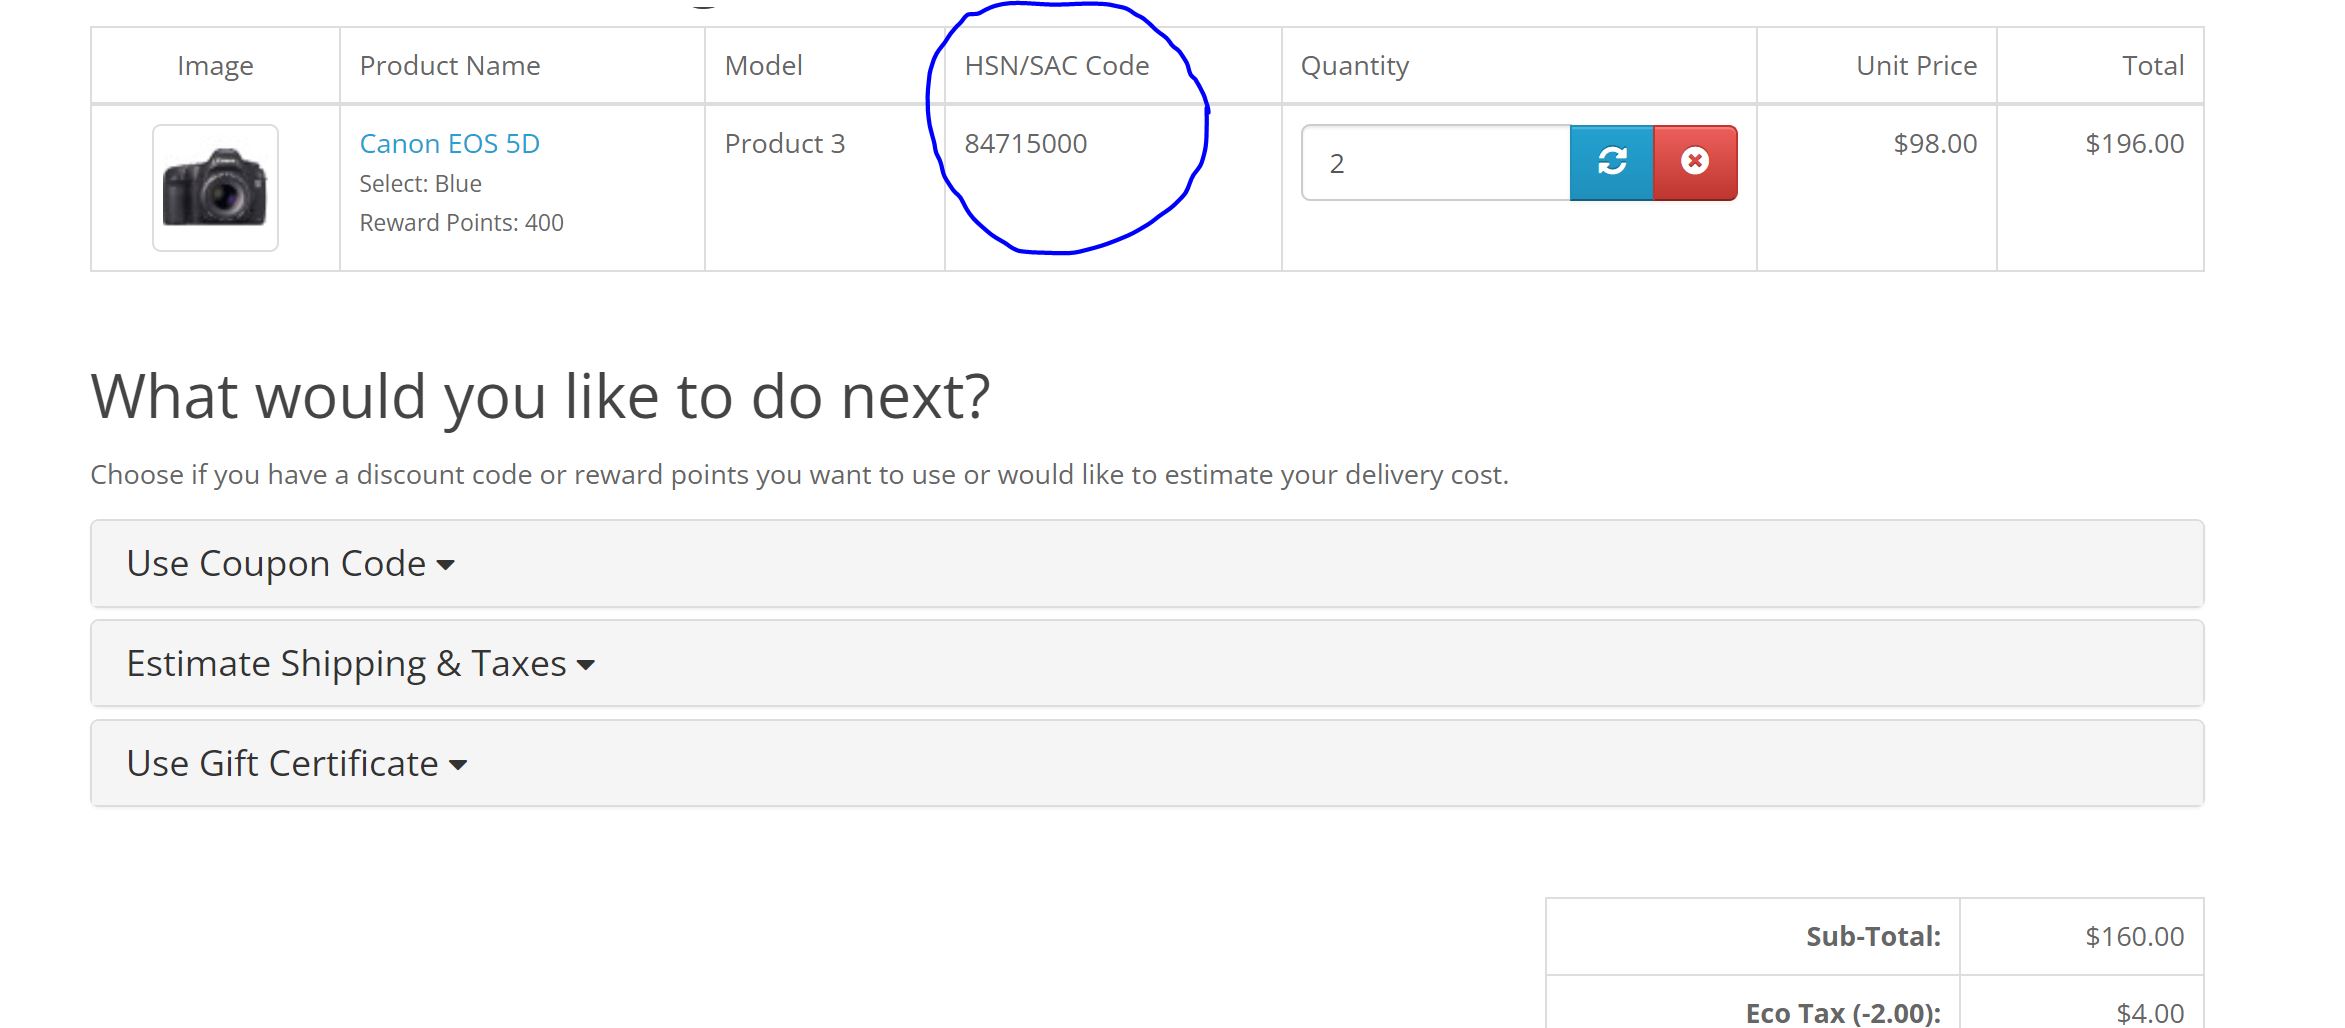
Task: Click the Unit Price column header
Action: (x=1916, y=66)
